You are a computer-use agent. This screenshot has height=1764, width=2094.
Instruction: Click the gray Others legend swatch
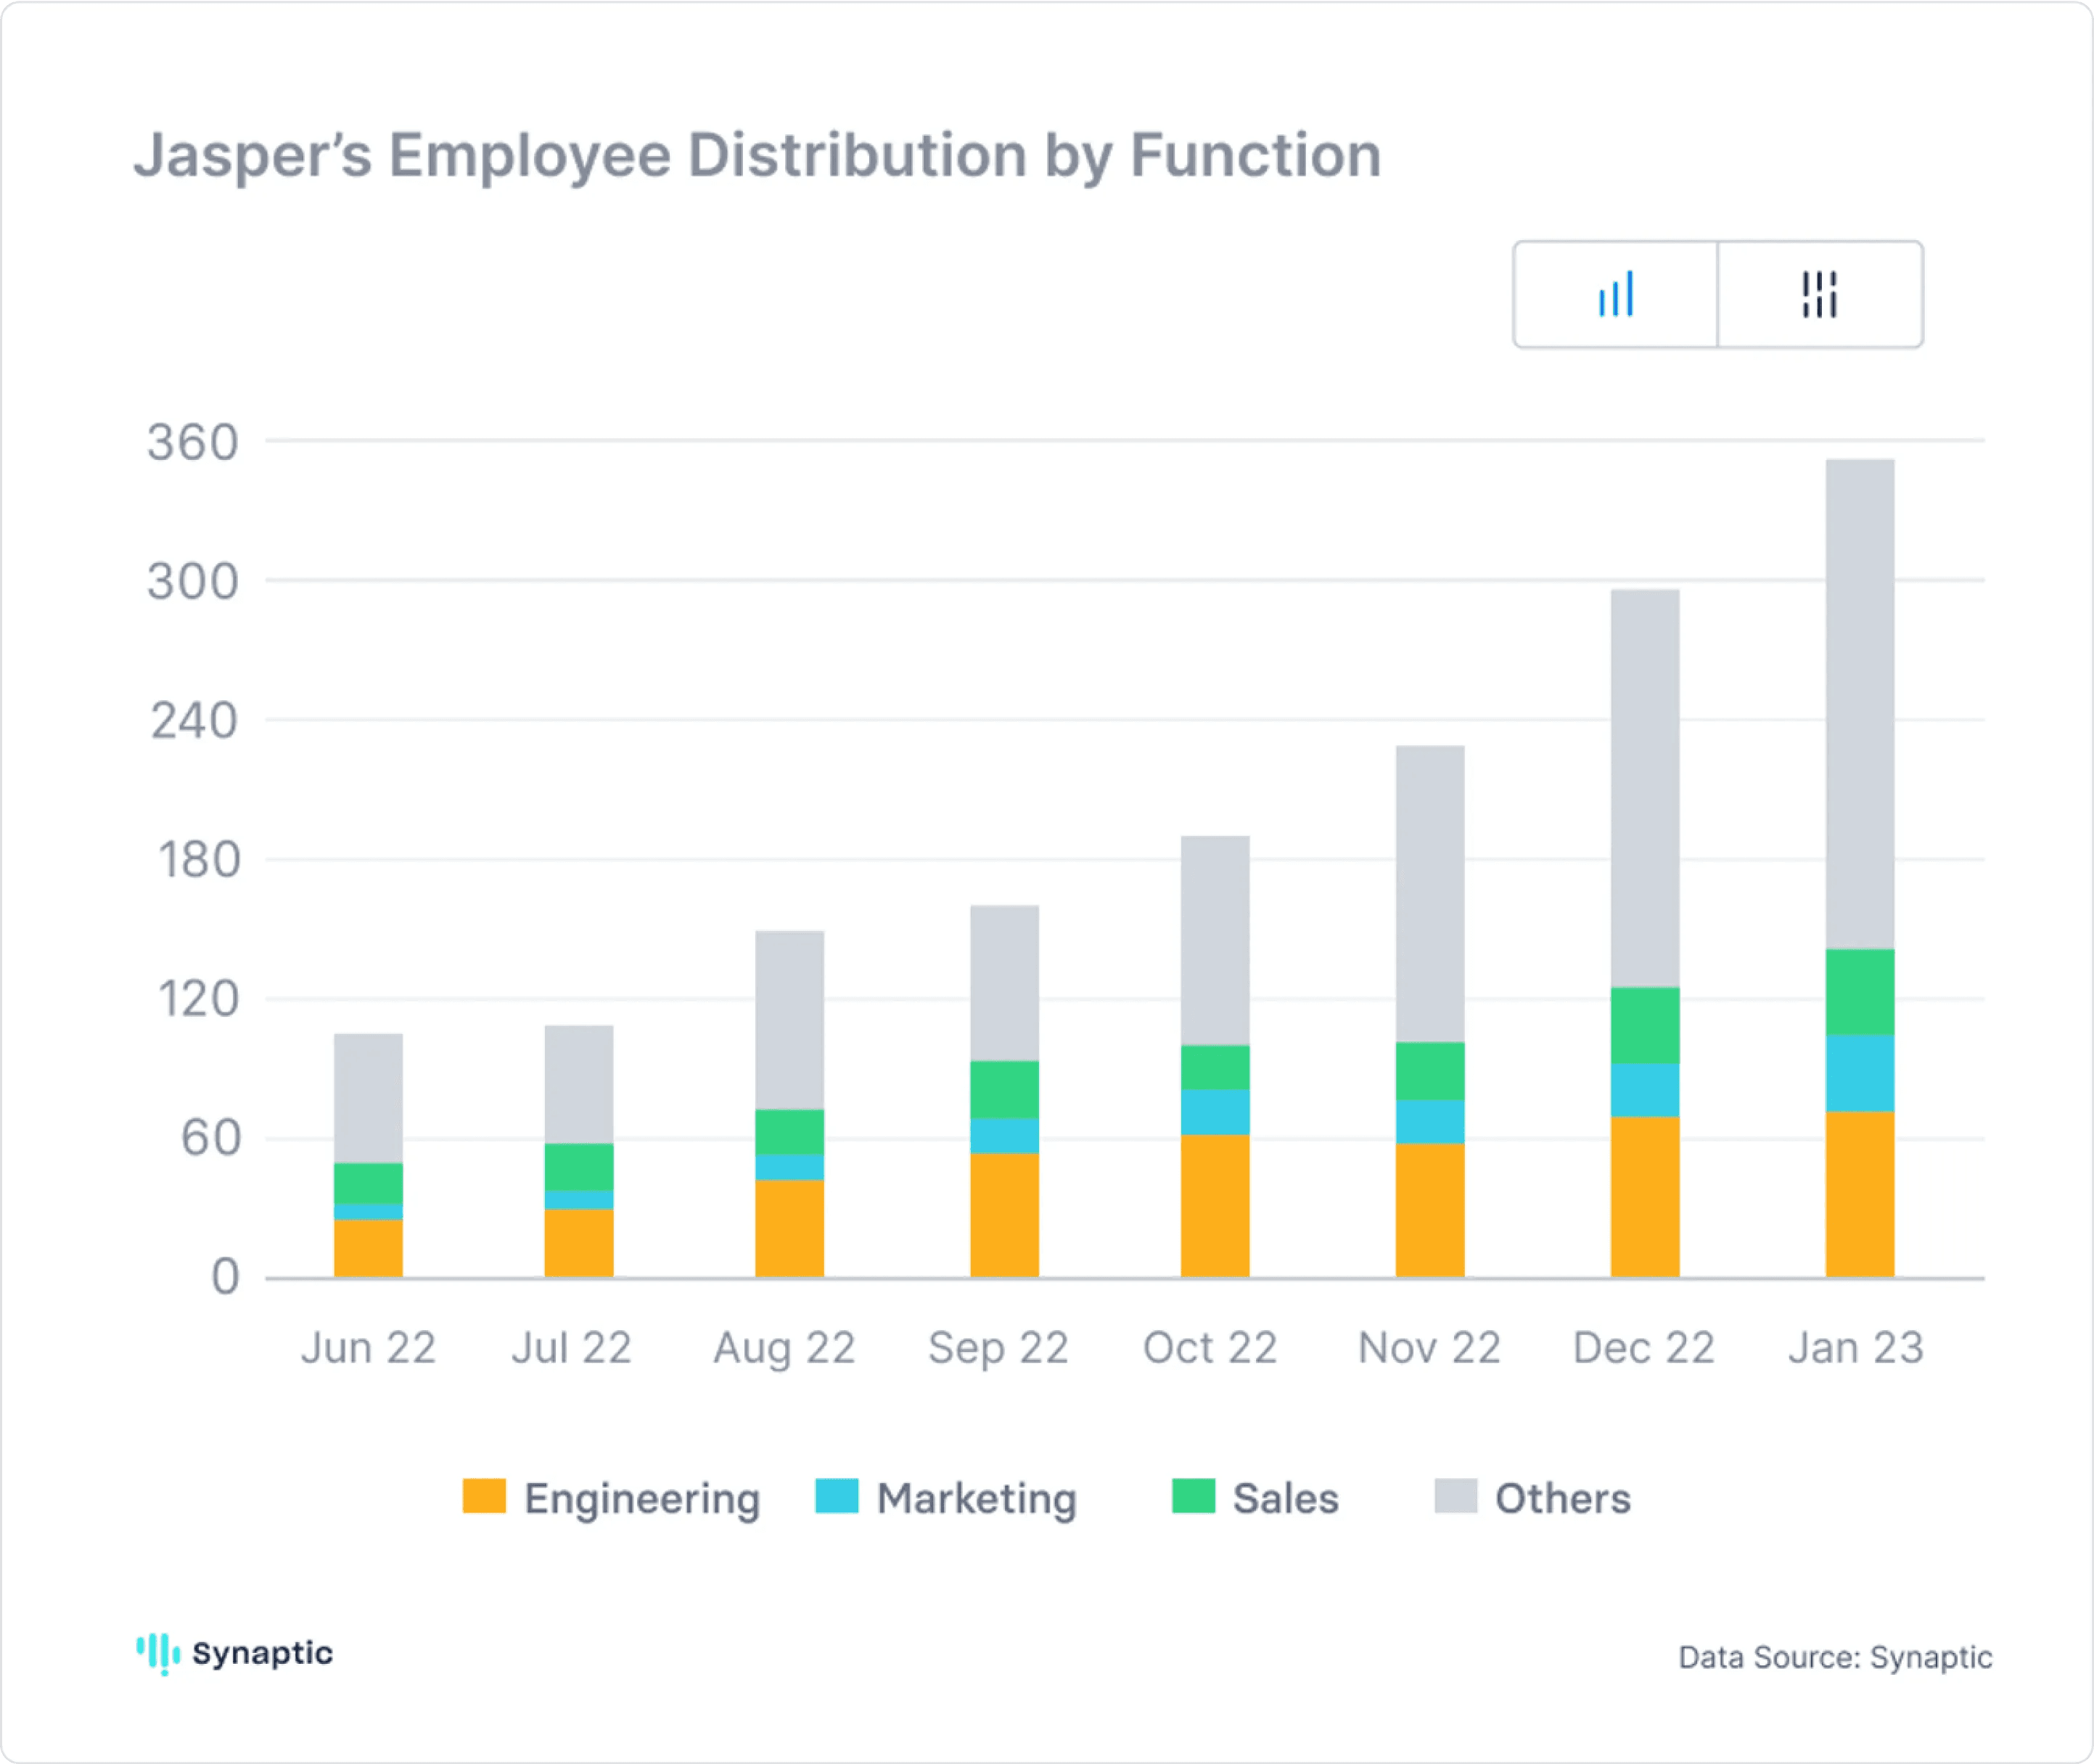pos(1455,1496)
